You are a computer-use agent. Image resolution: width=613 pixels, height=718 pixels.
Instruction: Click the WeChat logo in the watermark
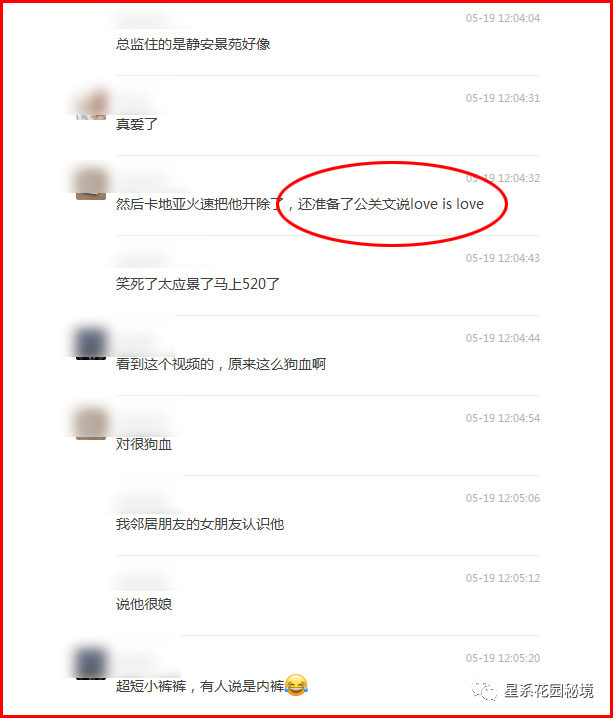pos(484,691)
